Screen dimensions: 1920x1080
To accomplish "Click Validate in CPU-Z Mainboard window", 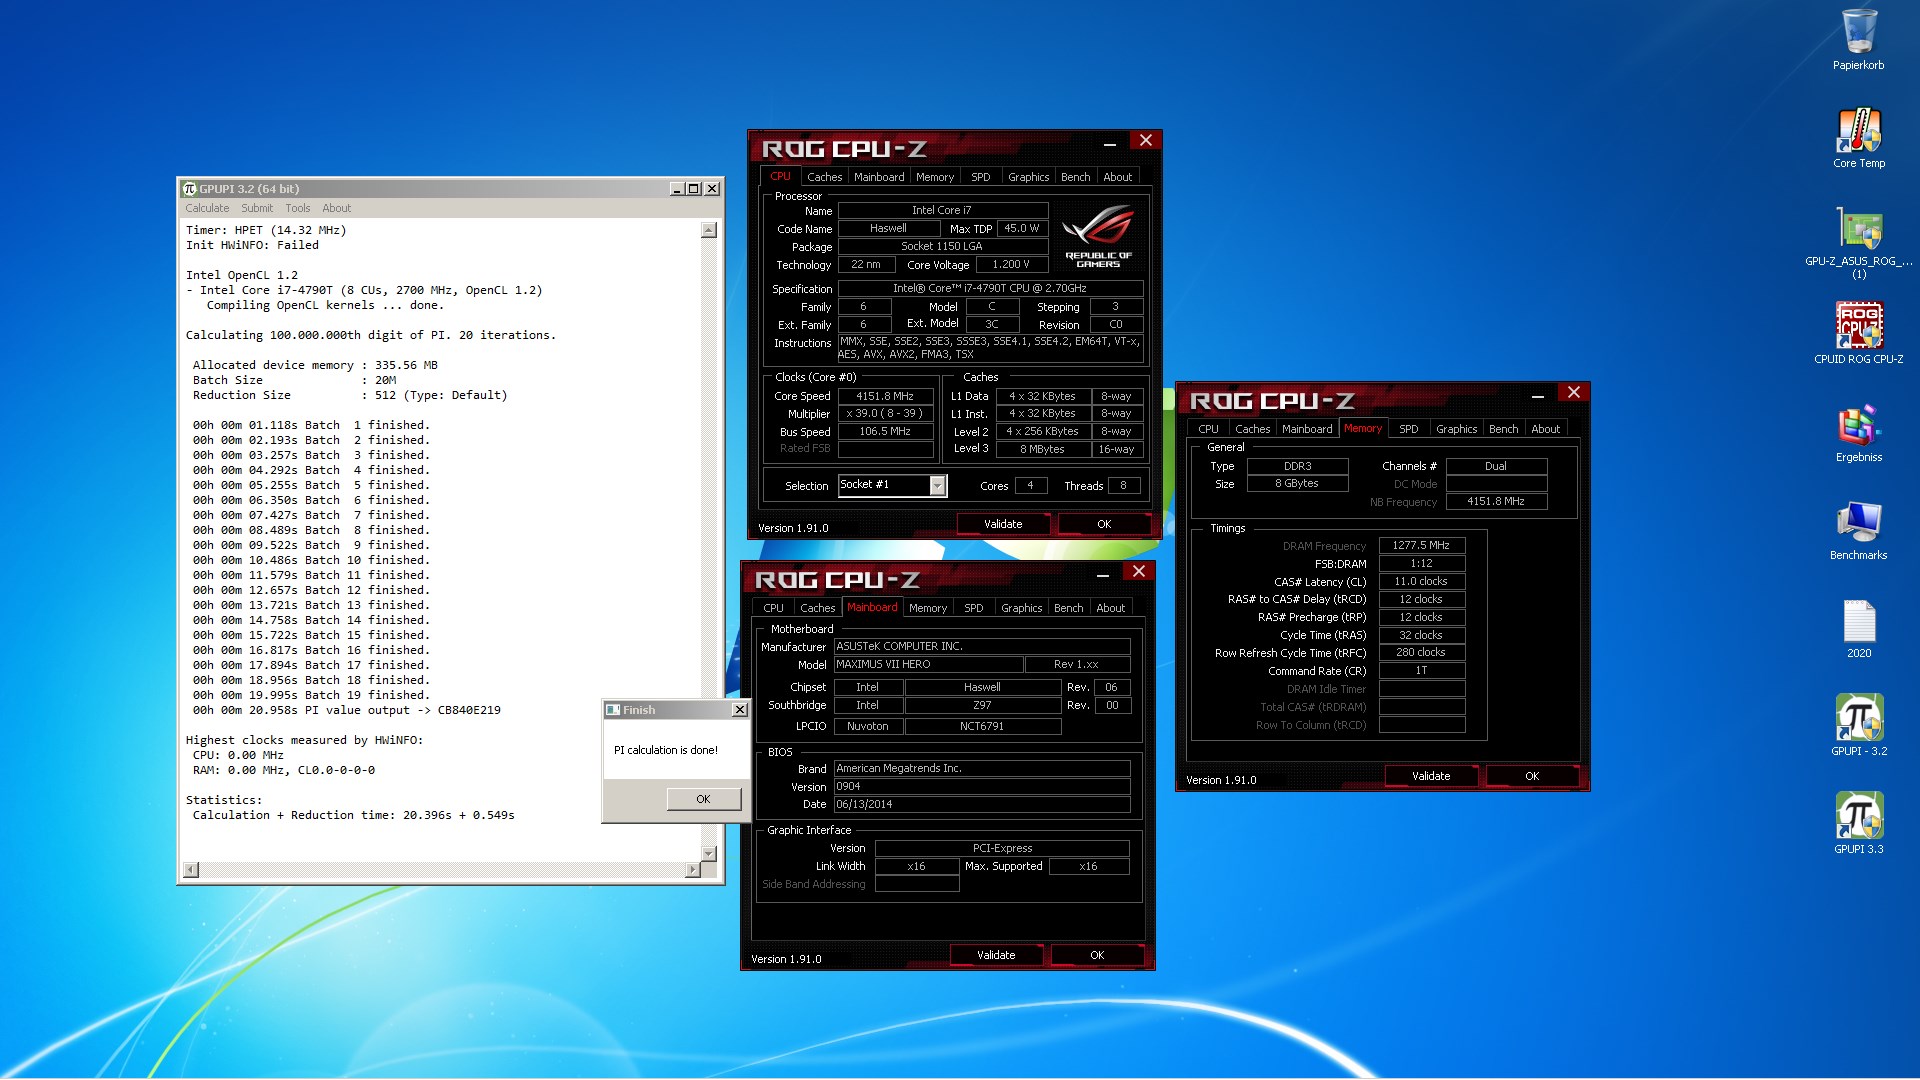I will pos(996,955).
